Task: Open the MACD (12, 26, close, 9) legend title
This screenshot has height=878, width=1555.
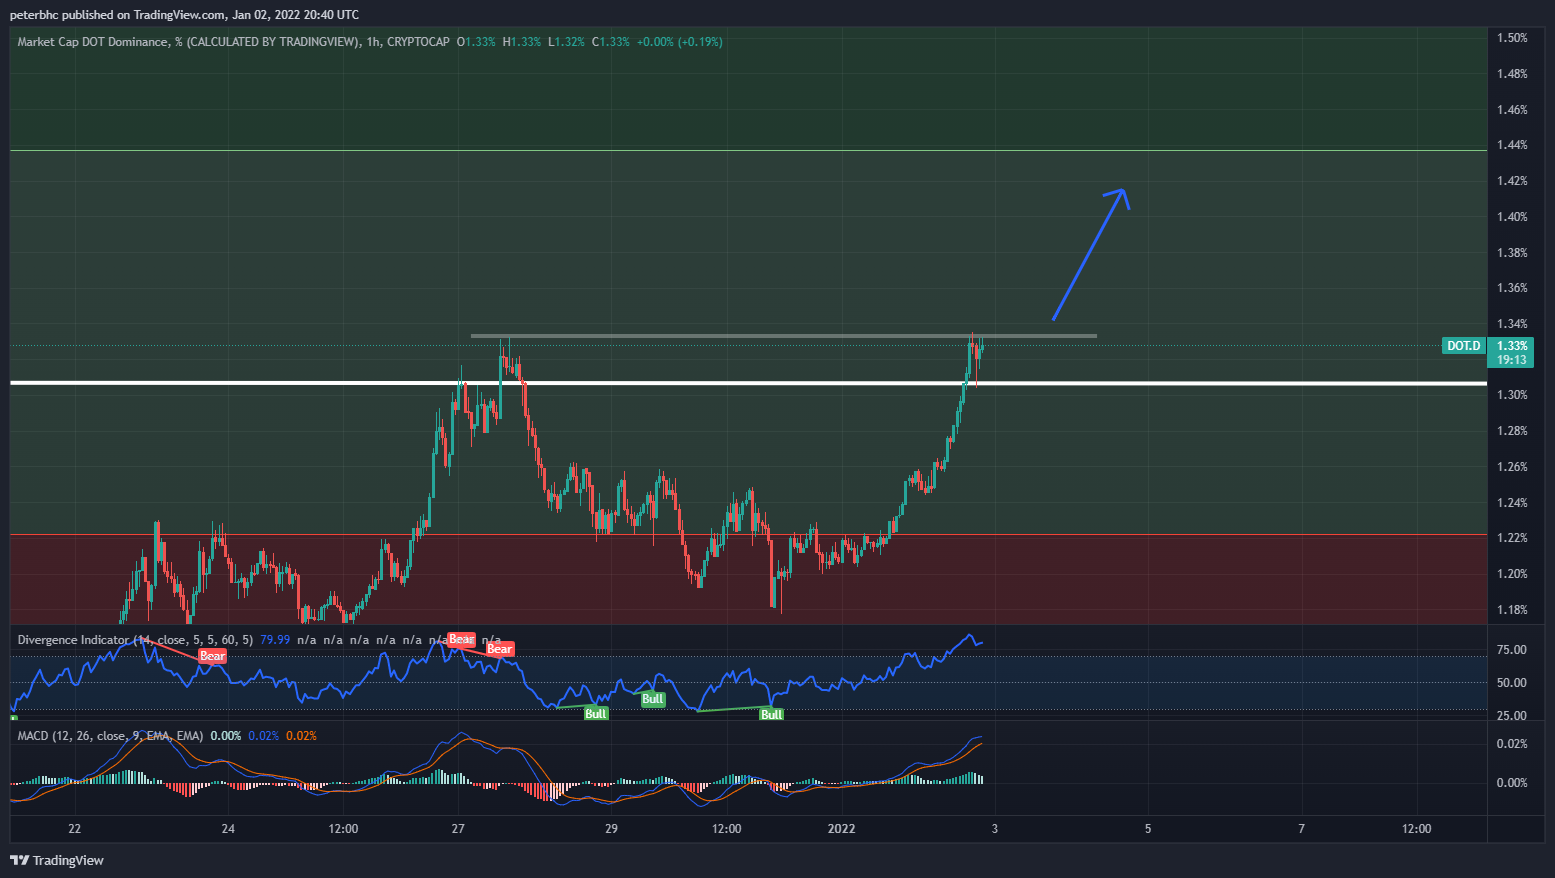Action: pos(110,736)
